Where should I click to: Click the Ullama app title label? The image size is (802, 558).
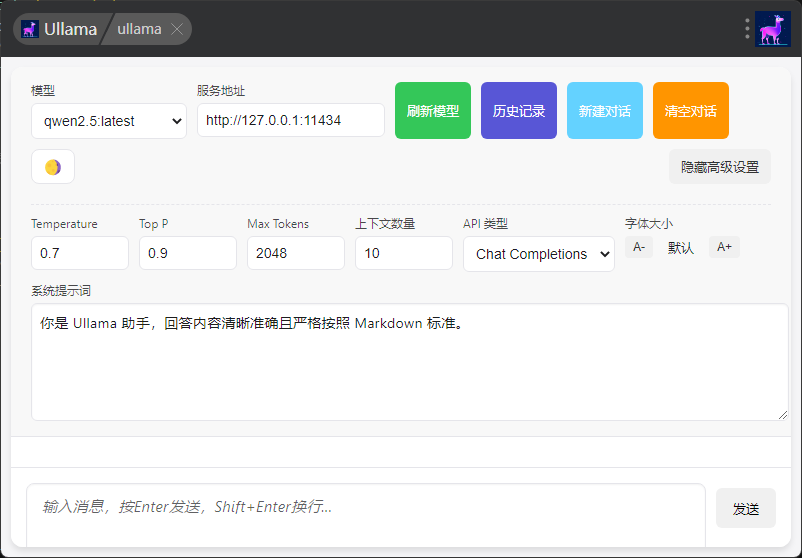click(x=71, y=29)
